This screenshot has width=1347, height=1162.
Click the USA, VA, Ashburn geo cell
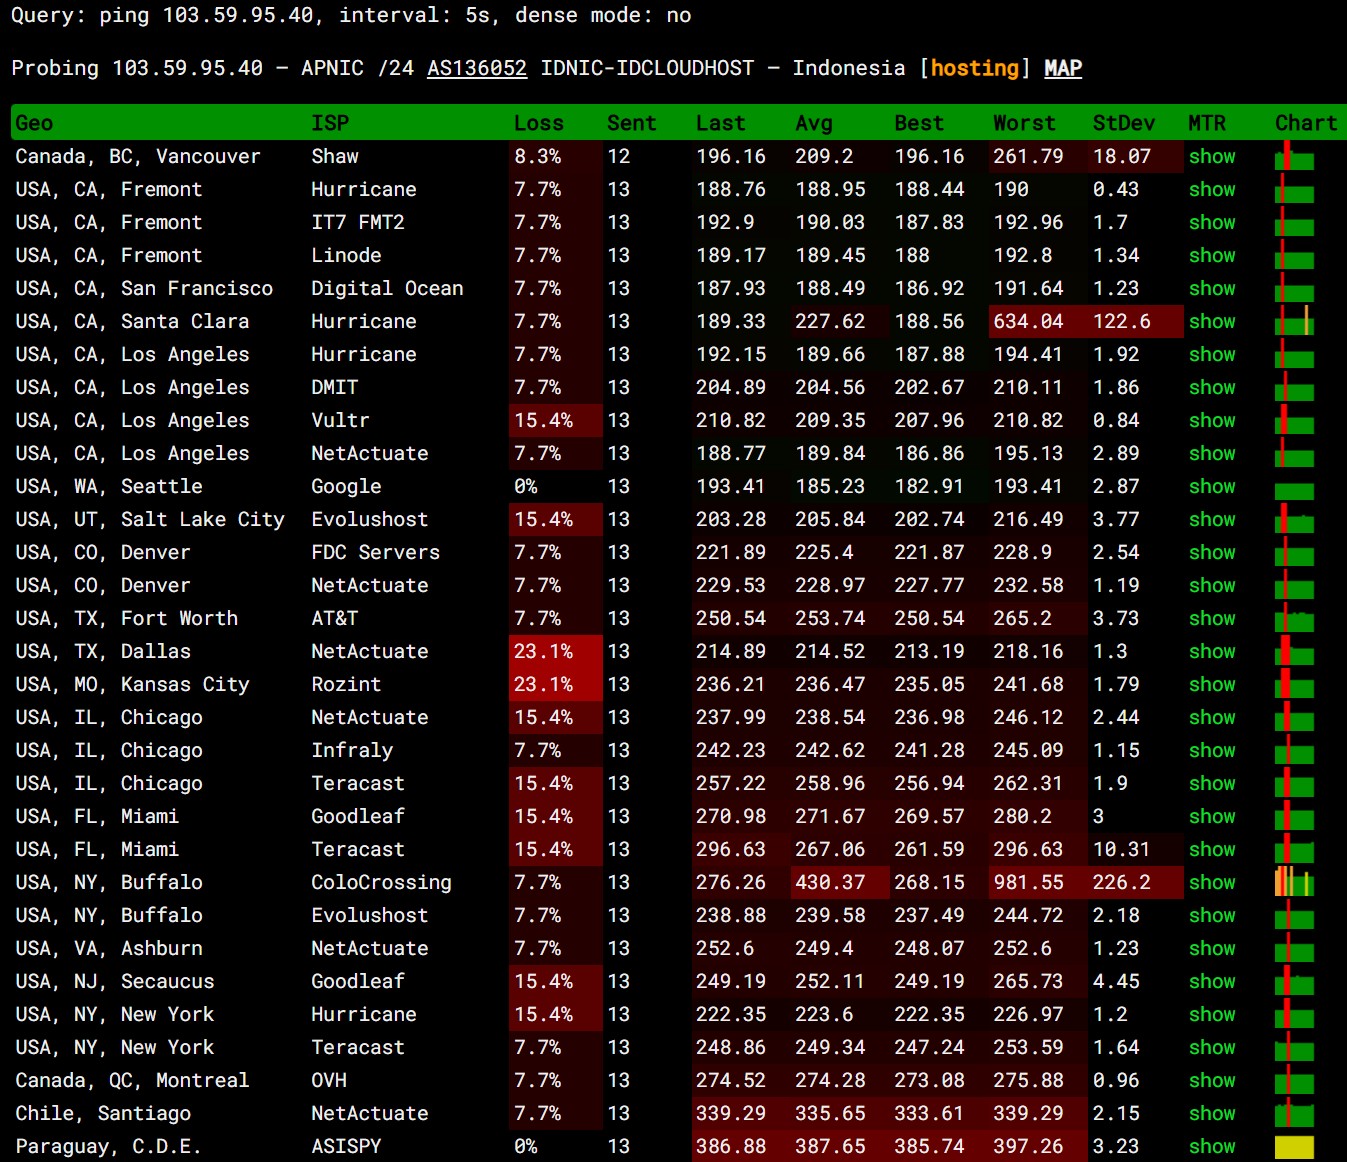coord(109,948)
